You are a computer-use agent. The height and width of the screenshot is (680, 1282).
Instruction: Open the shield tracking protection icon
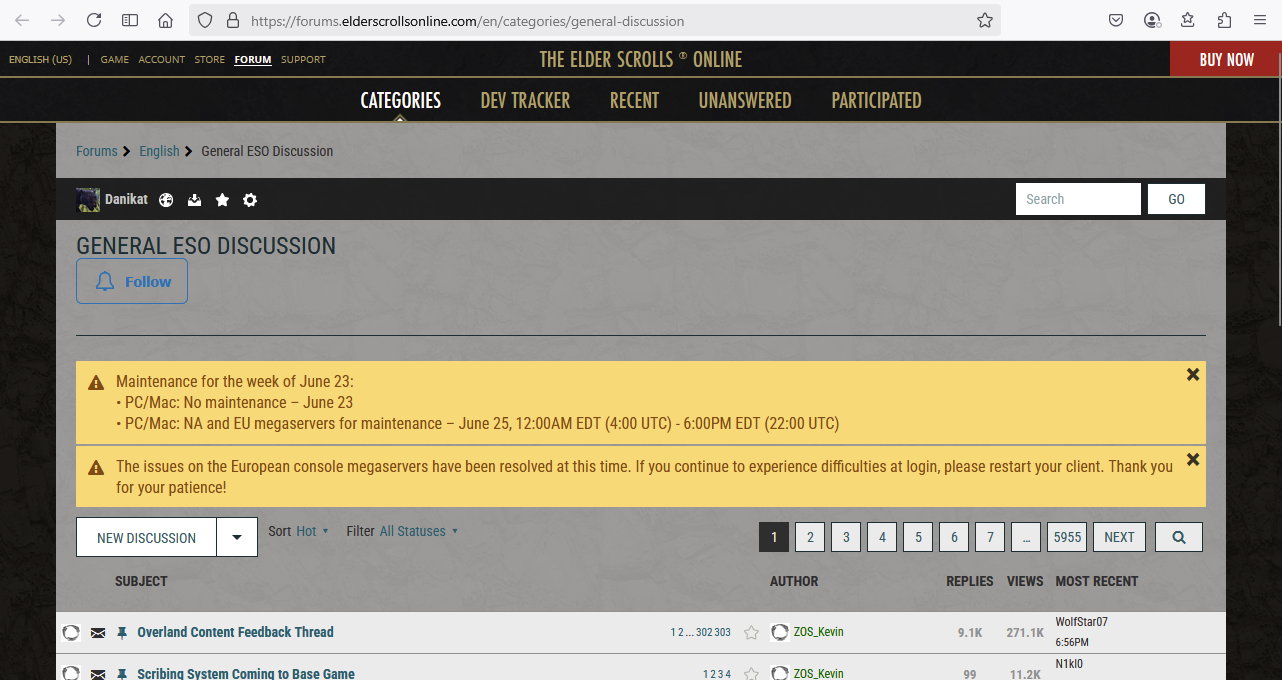tap(205, 20)
